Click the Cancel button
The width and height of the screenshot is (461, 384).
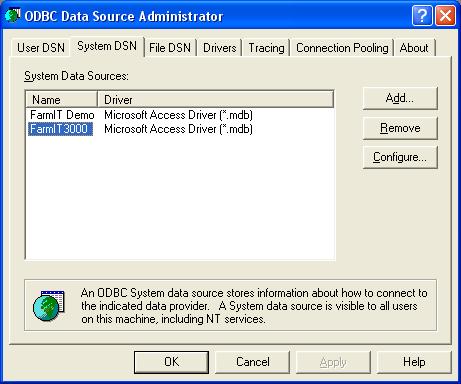click(x=253, y=362)
